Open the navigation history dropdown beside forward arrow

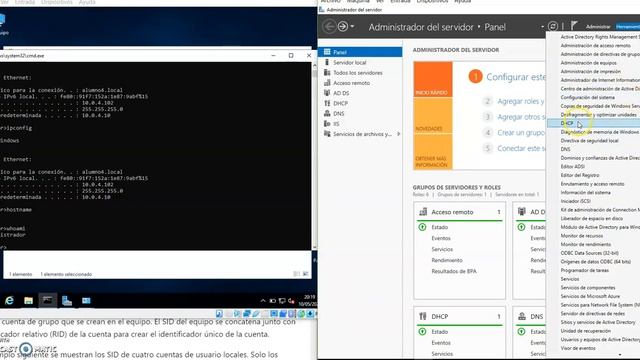352,27
